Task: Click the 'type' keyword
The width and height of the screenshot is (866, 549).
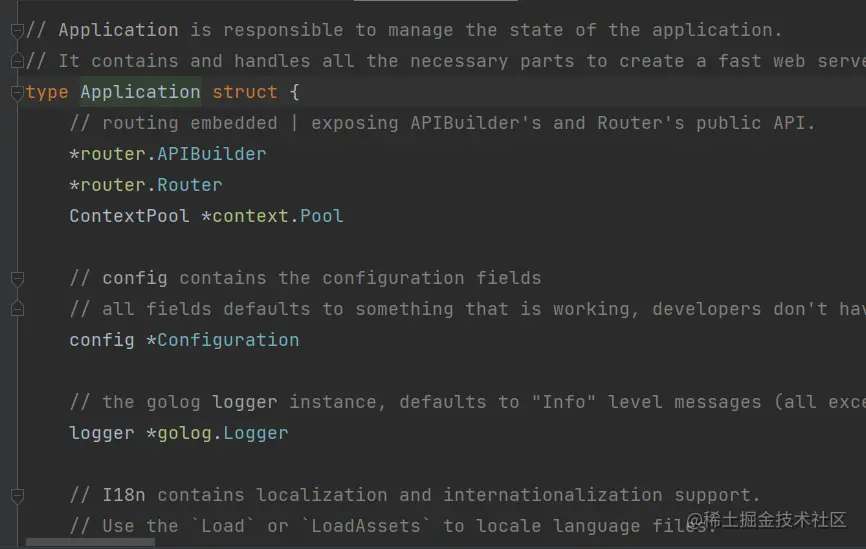Action: [47, 92]
